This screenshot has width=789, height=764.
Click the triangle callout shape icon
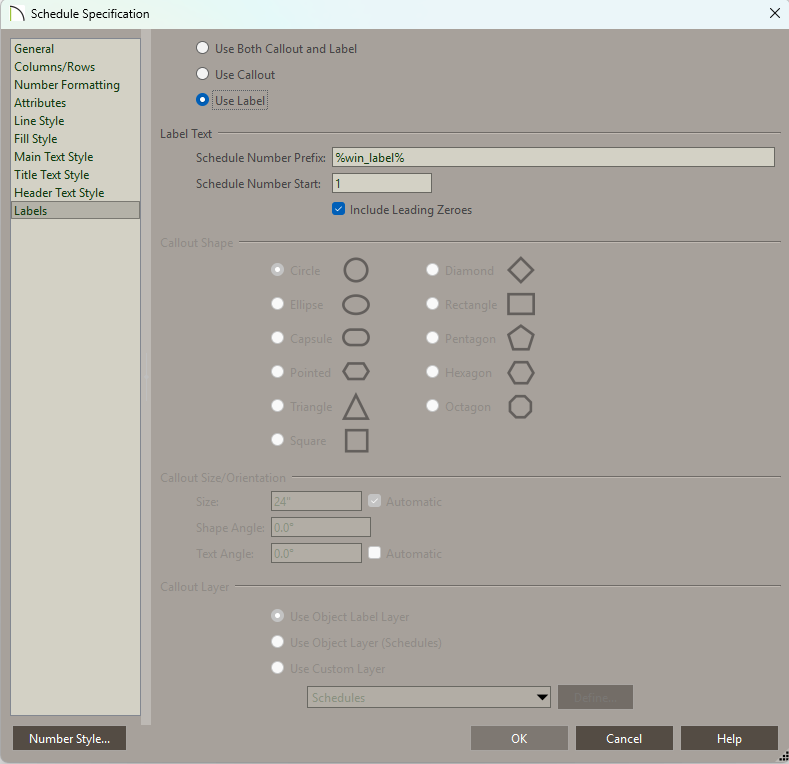[x=356, y=407]
